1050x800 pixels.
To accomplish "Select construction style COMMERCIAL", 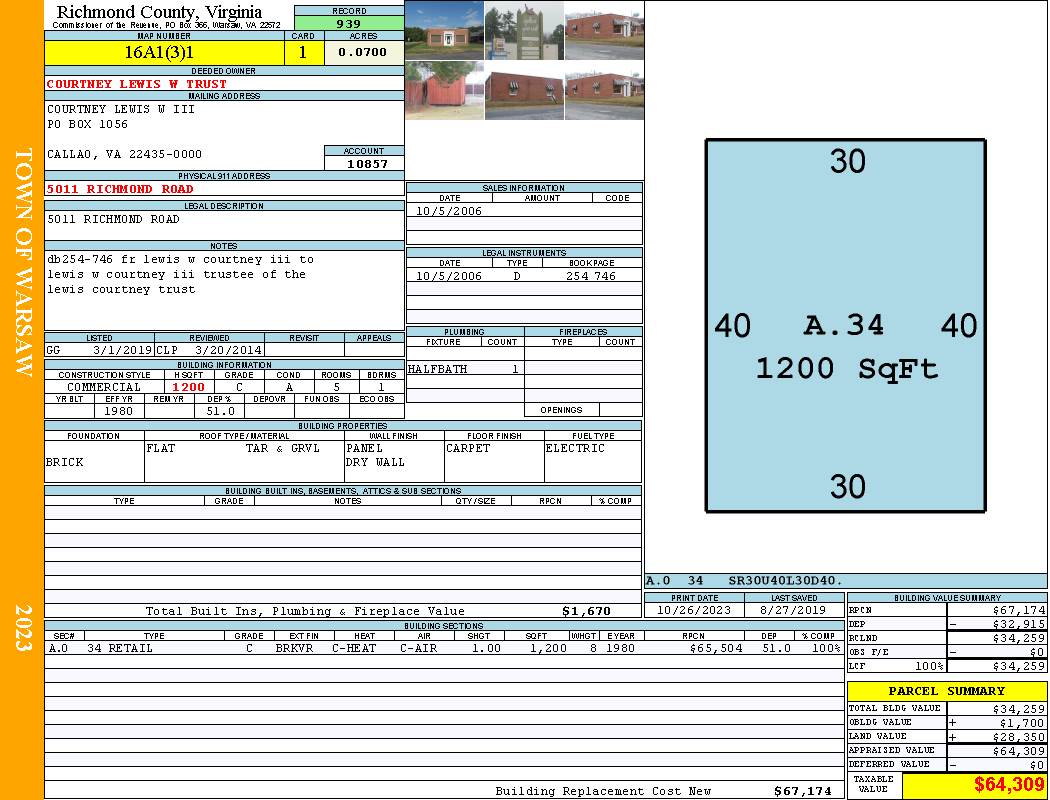I will coord(104,388).
